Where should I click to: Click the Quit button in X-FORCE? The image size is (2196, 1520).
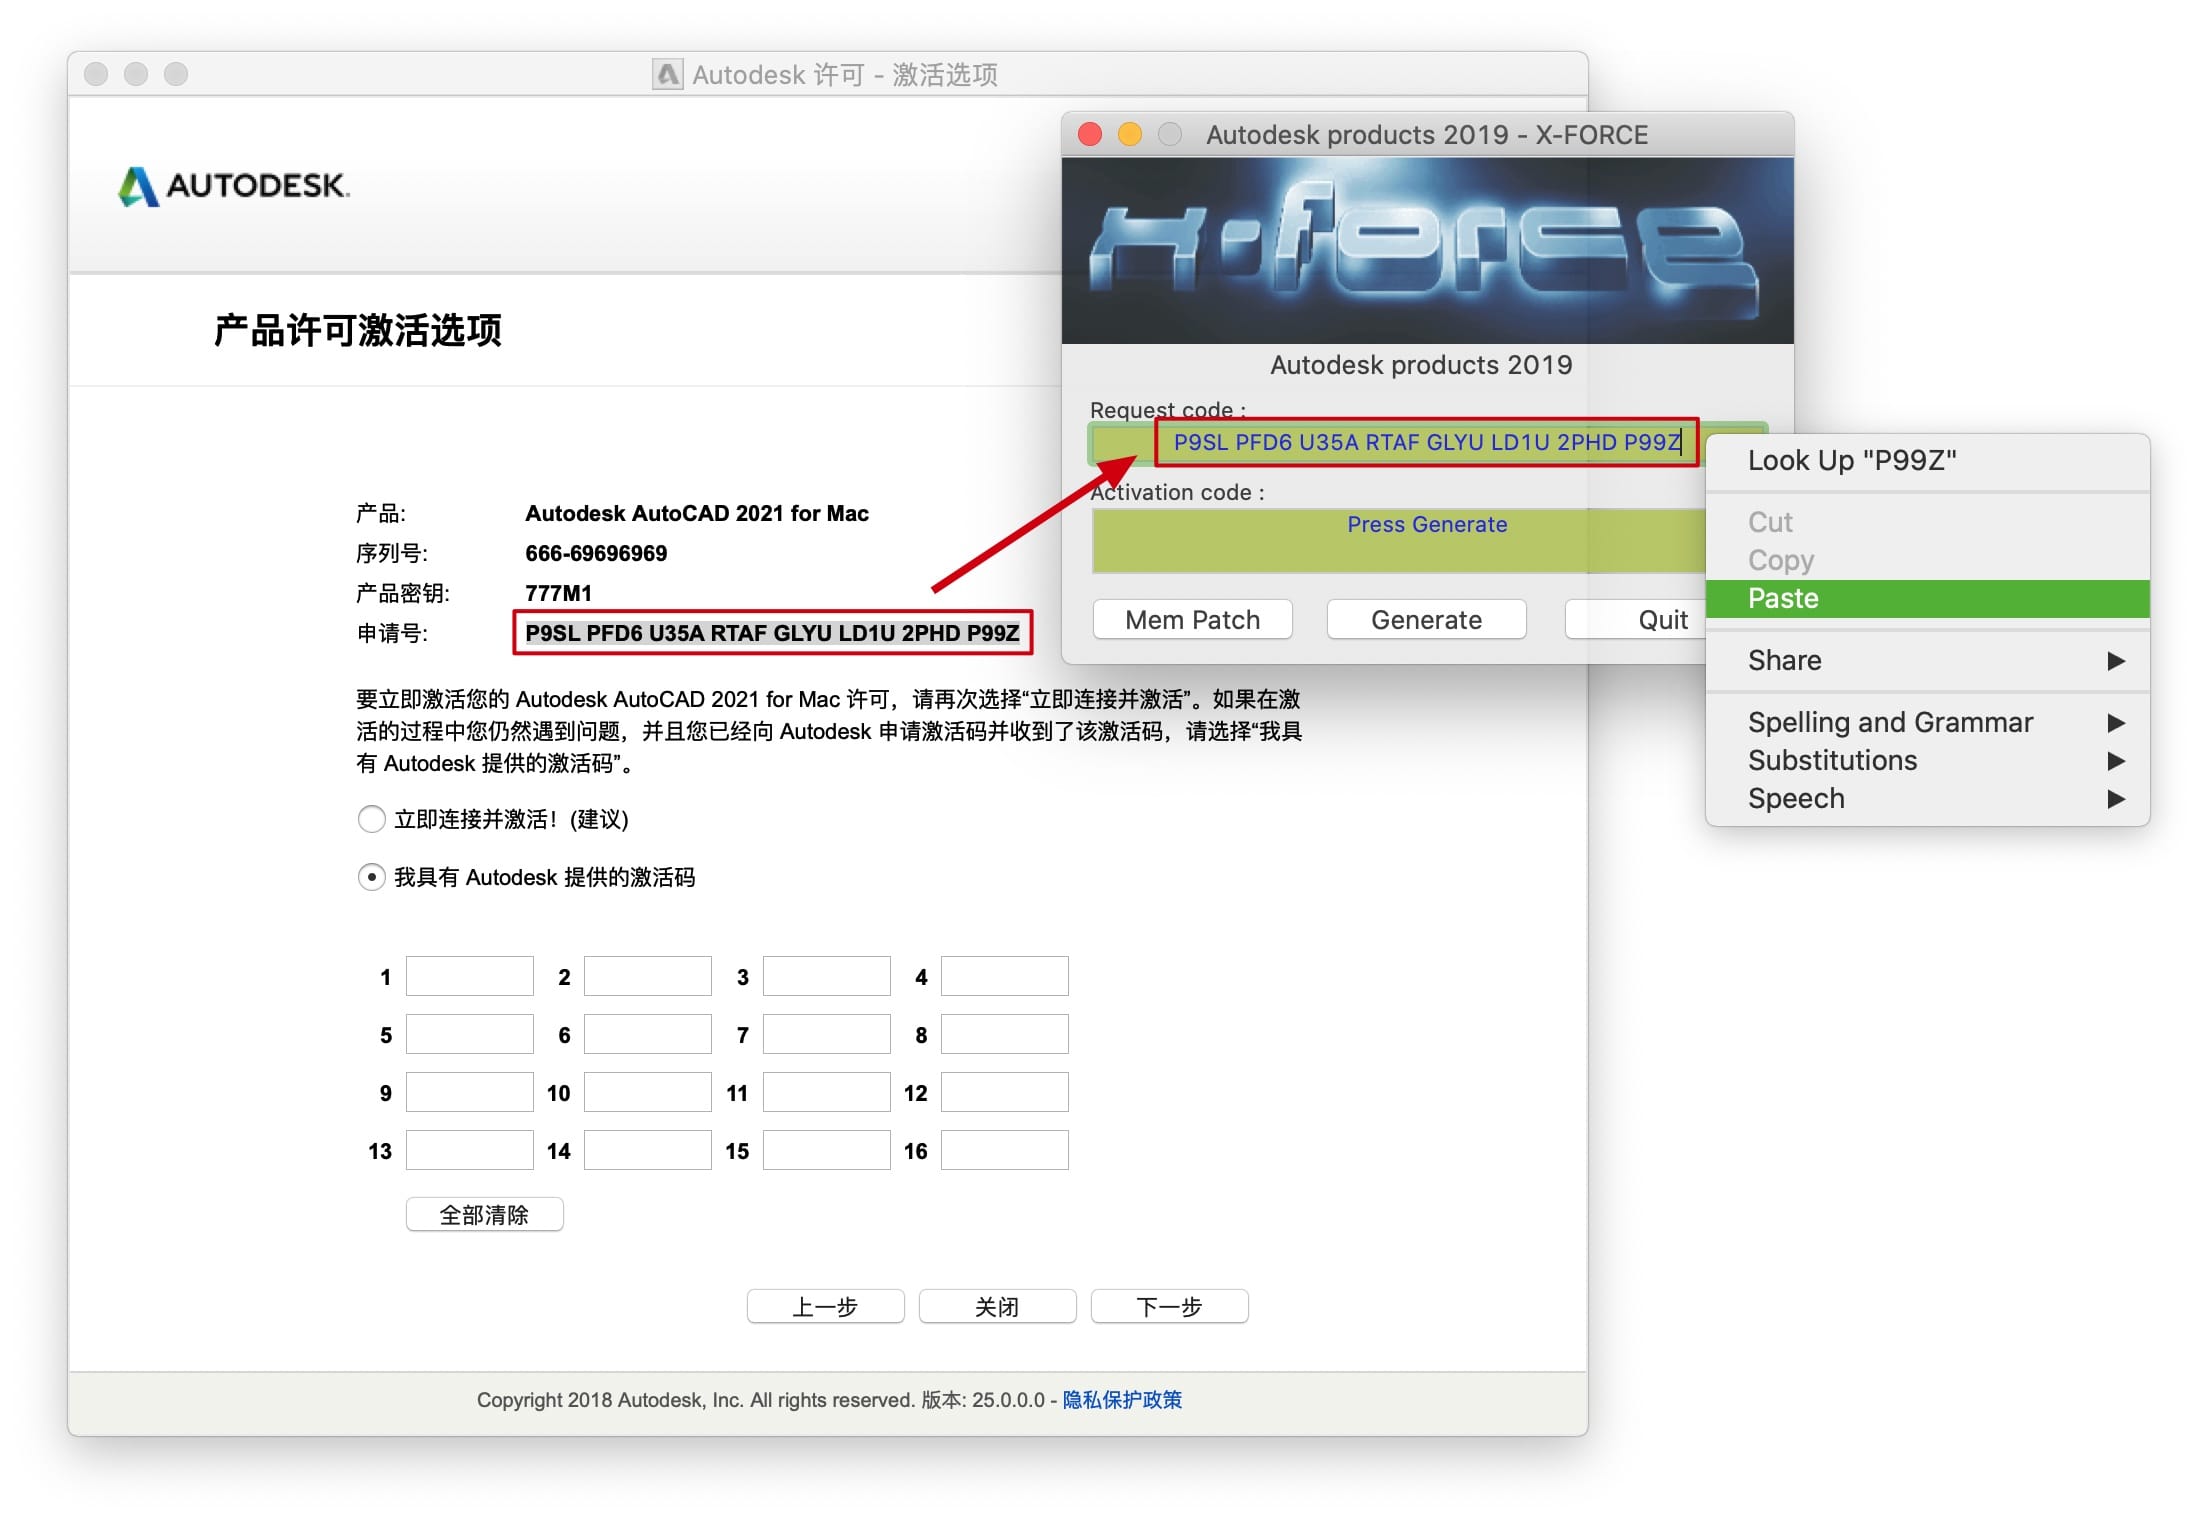1660,620
